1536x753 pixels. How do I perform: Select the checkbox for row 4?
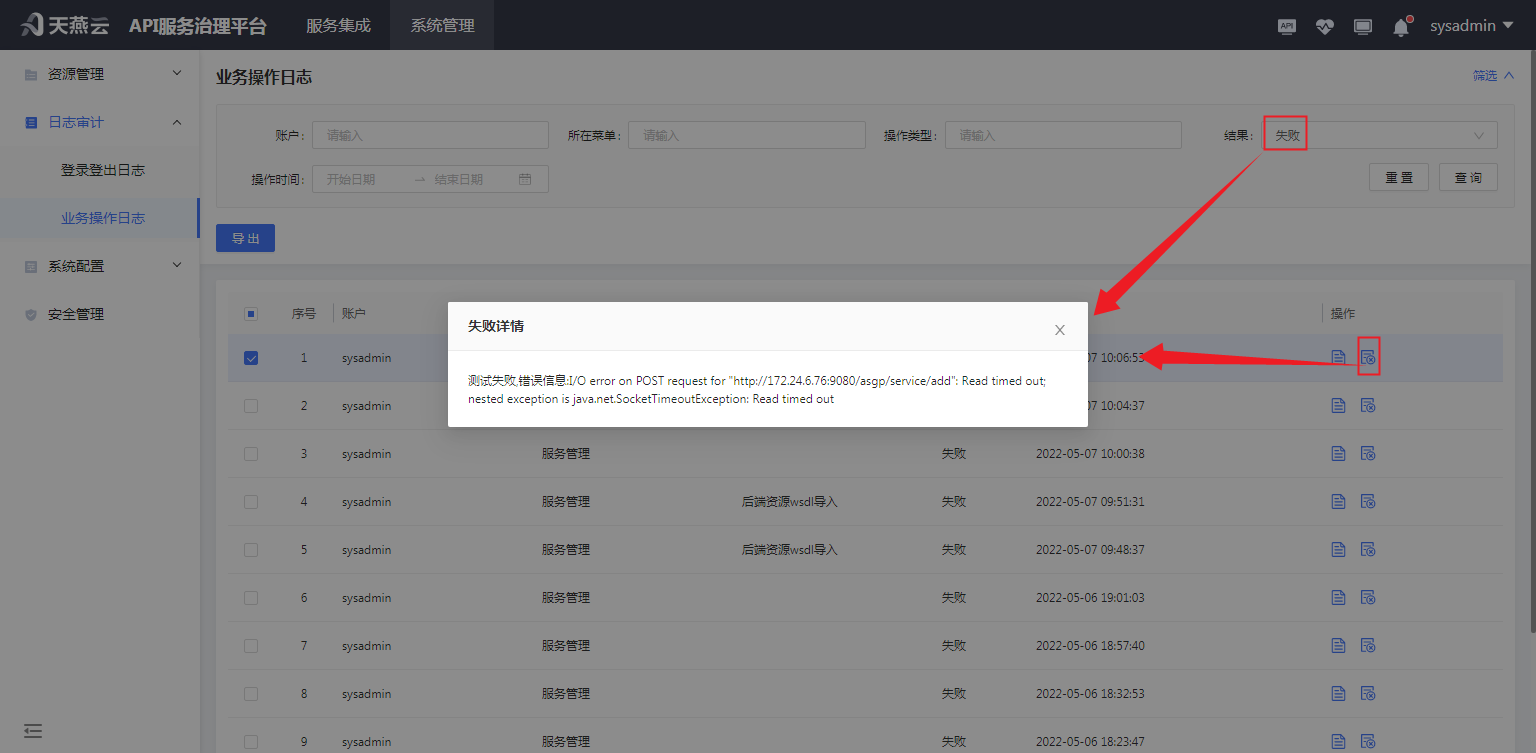pos(250,501)
